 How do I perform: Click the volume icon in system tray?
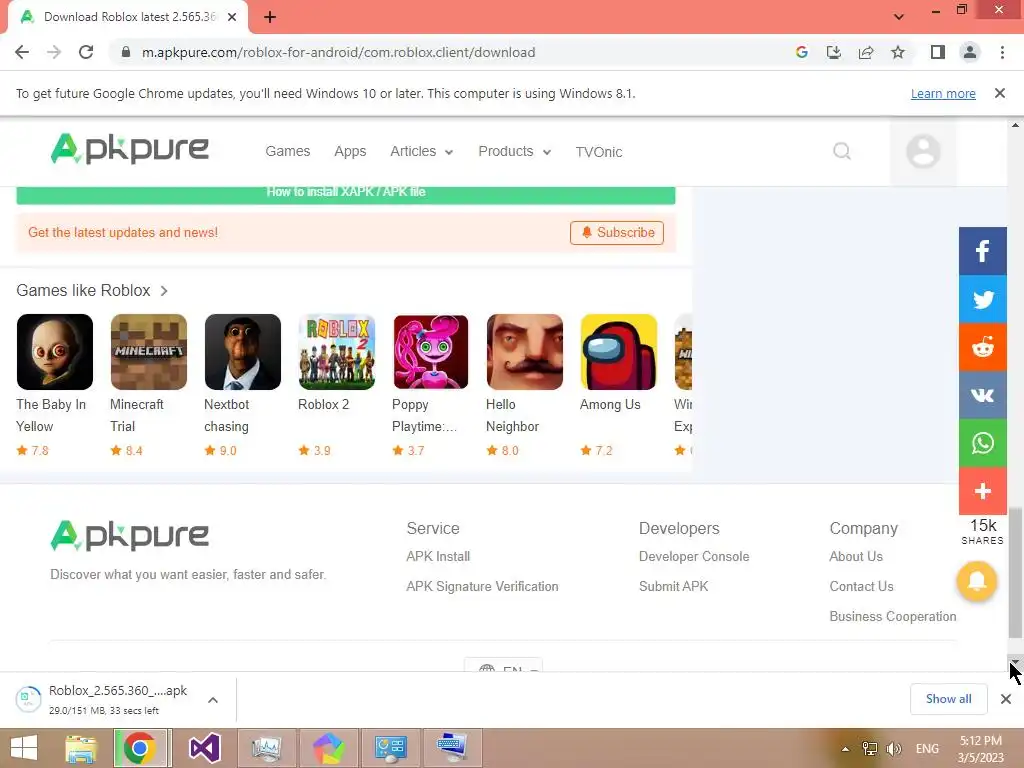894,748
